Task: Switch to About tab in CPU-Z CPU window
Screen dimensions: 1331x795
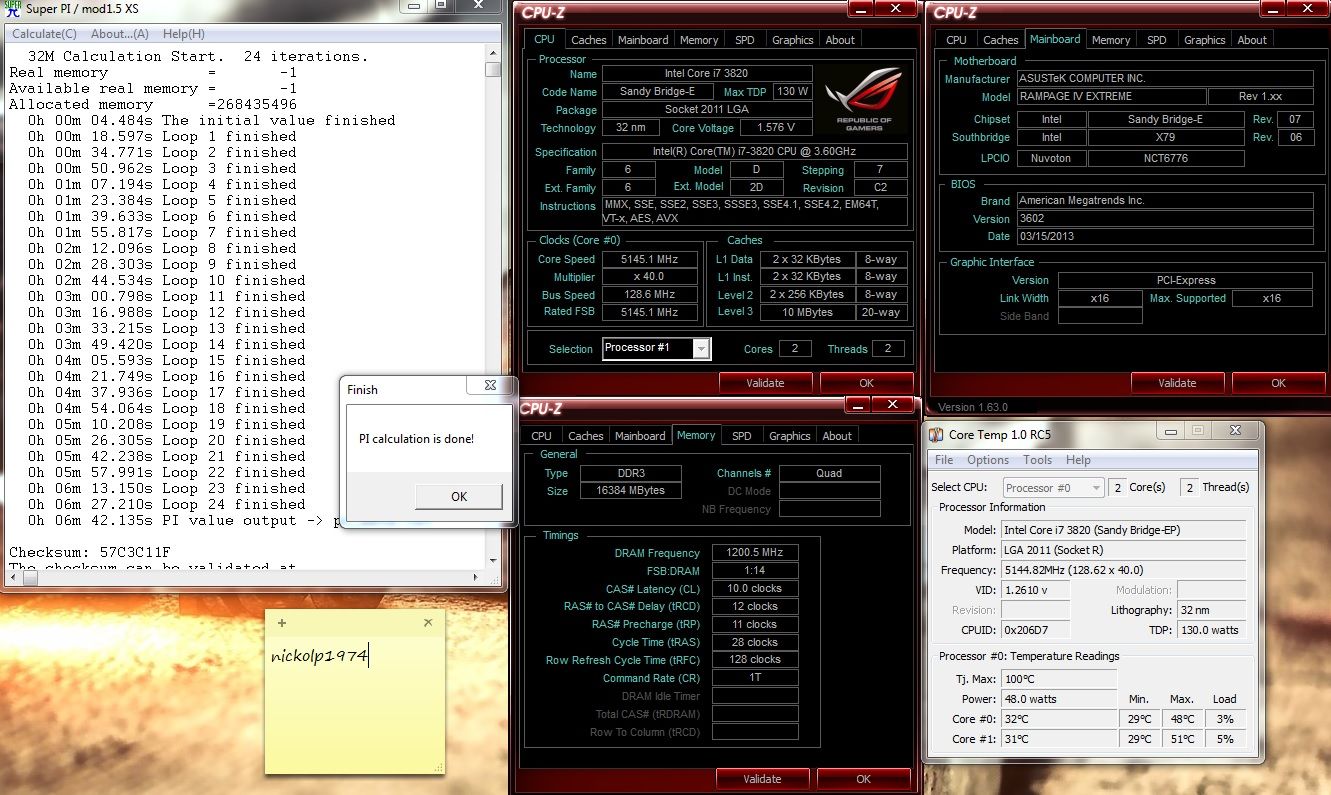Action: pos(840,40)
